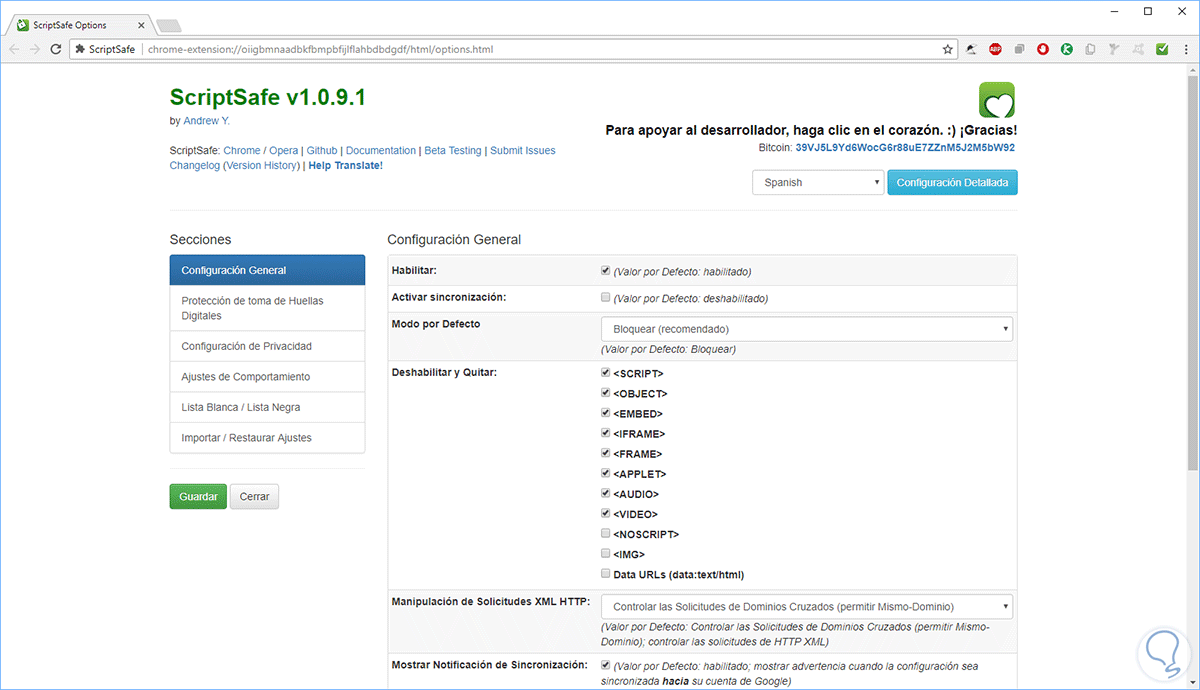1200x690 pixels.
Task: Uncheck the <AUDIO> checkbox
Action: [605, 492]
